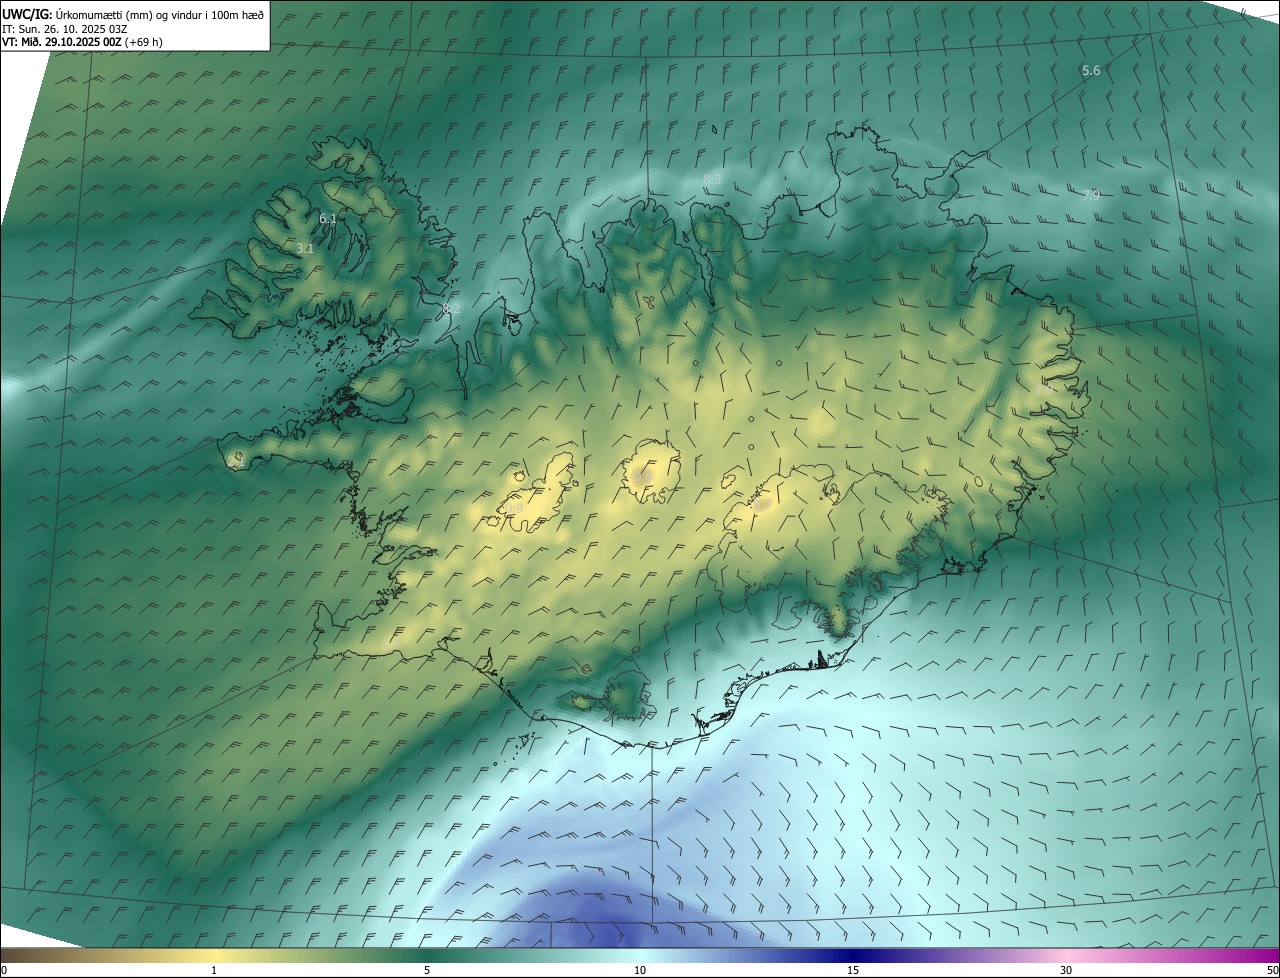
Task: Click the color scale tick label '0'
Action: tap(4, 971)
